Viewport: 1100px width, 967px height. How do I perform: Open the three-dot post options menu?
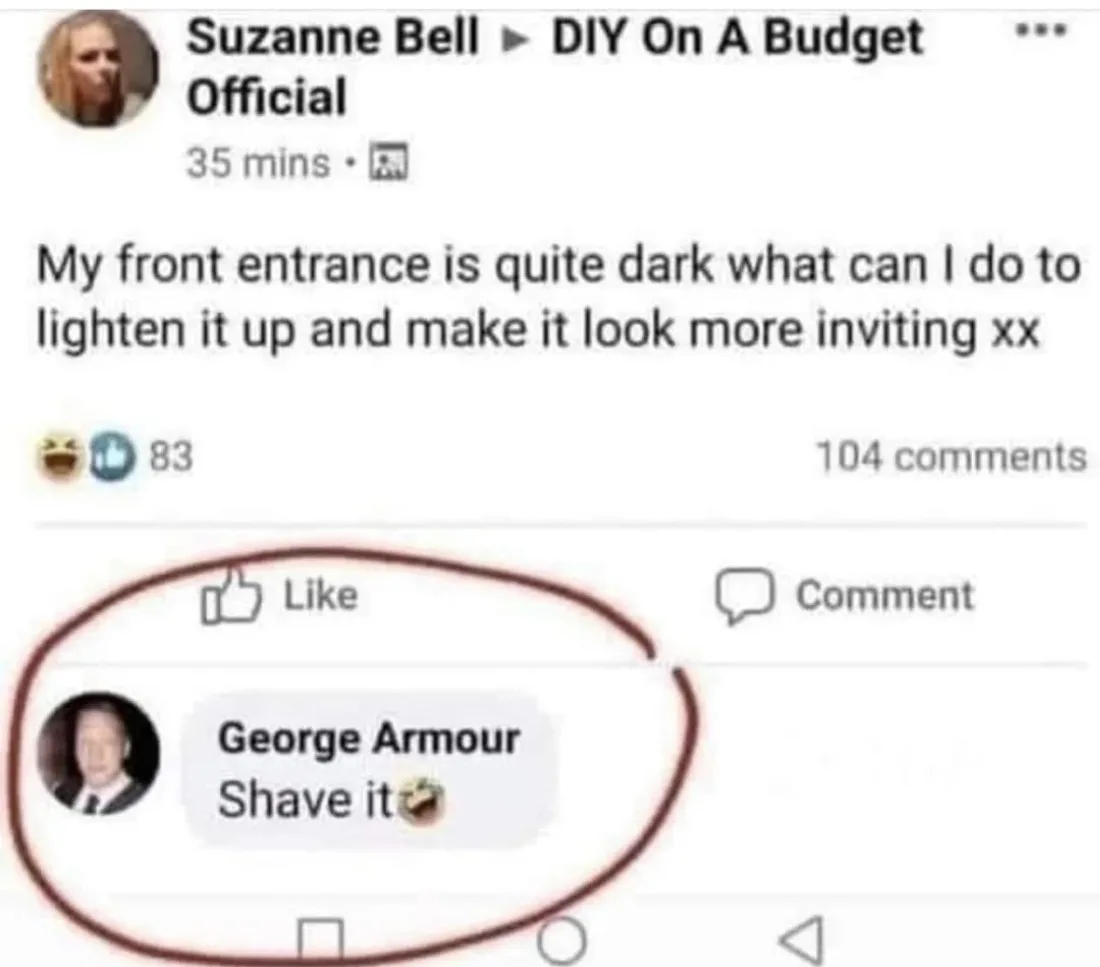(1042, 32)
